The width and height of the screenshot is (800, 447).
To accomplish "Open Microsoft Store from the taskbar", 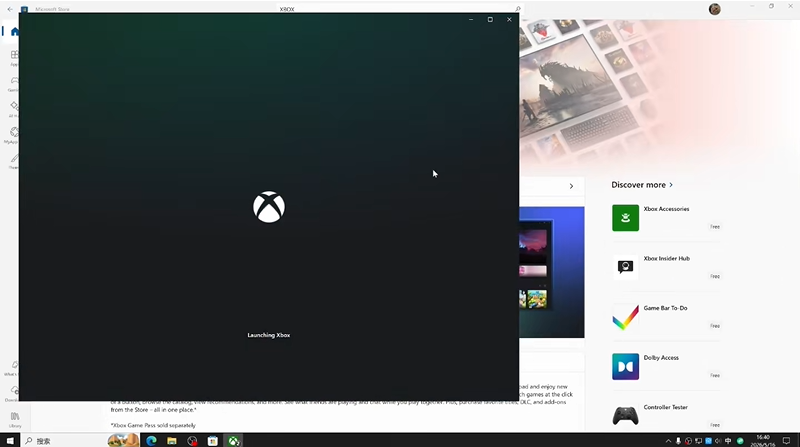I will point(213,440).
